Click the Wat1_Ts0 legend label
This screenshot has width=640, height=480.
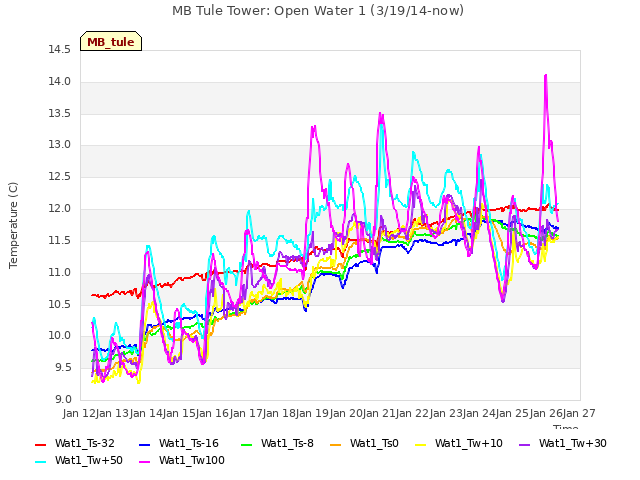coord(374,443)
